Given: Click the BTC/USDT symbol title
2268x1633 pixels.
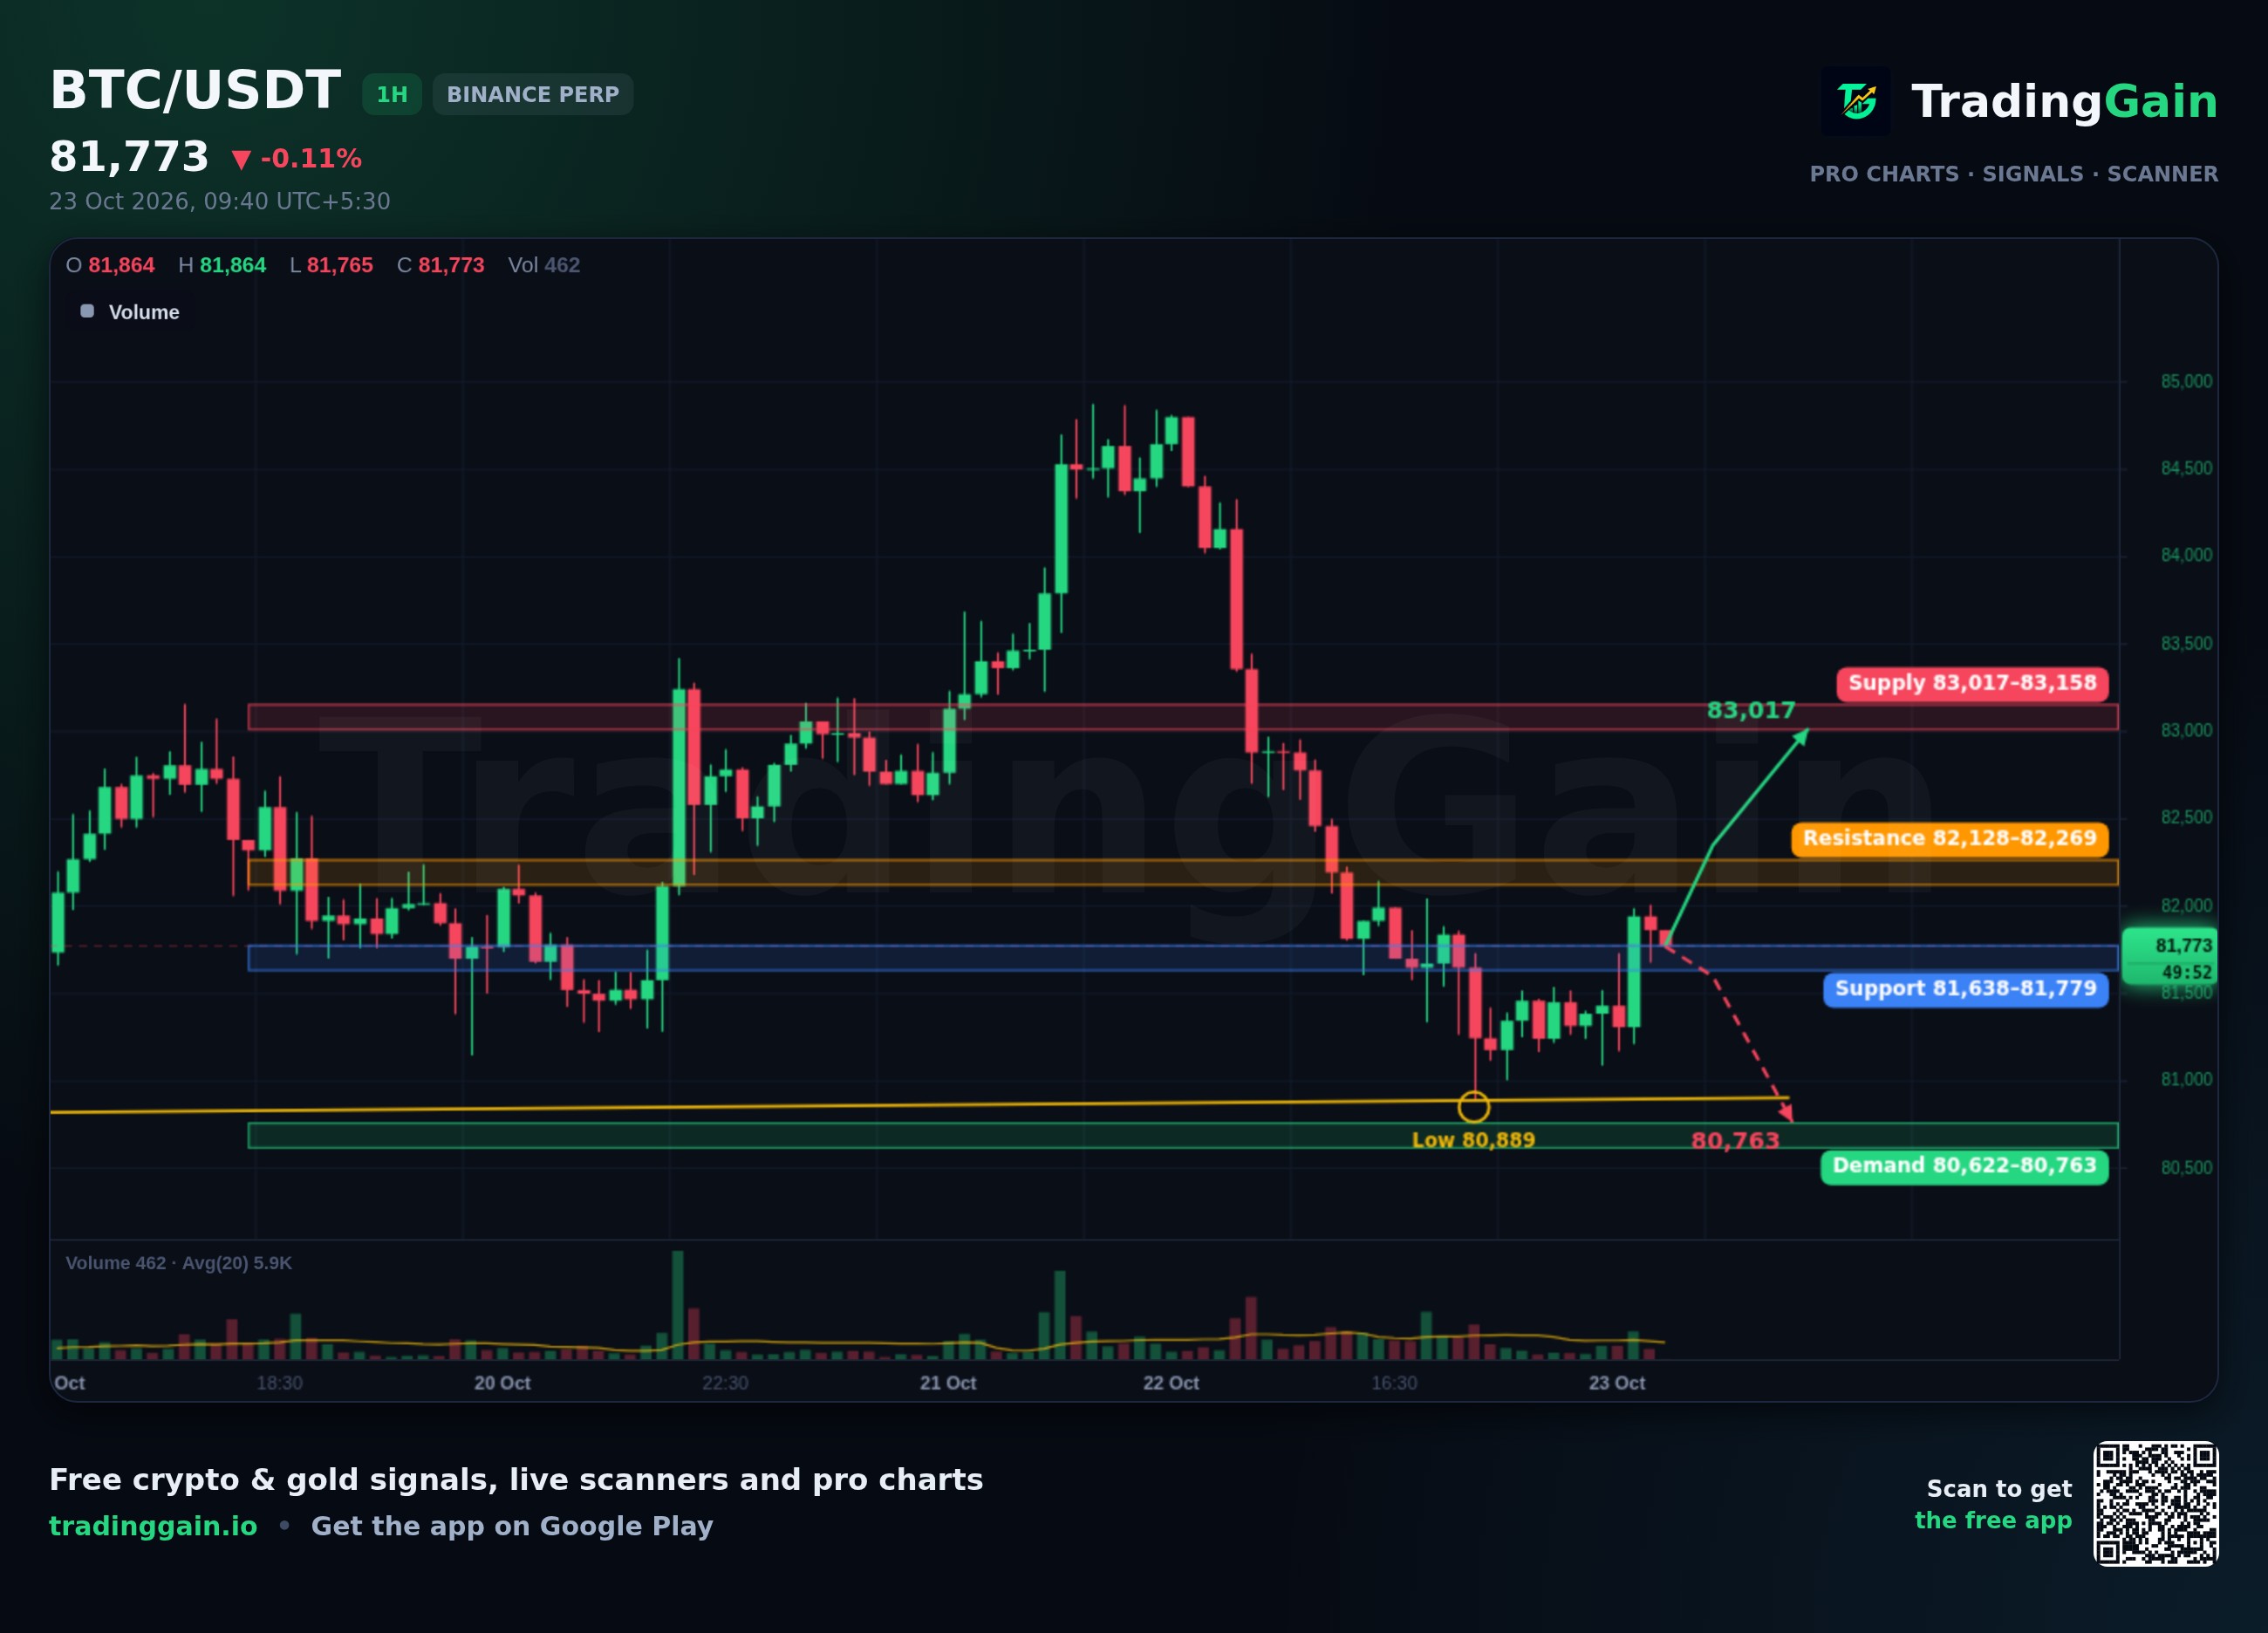Looking at the screenshot, I should pyautogui.click(x=196, y=90).
